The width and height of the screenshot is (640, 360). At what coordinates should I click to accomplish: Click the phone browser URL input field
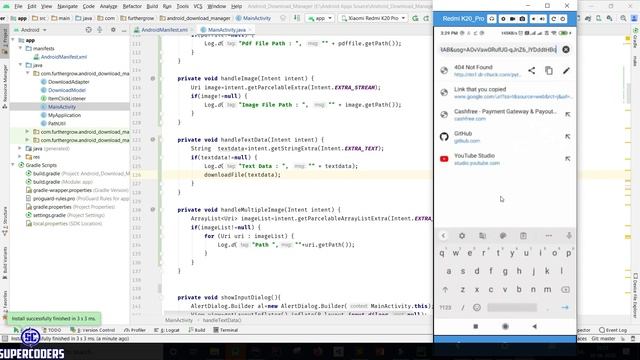498,49
